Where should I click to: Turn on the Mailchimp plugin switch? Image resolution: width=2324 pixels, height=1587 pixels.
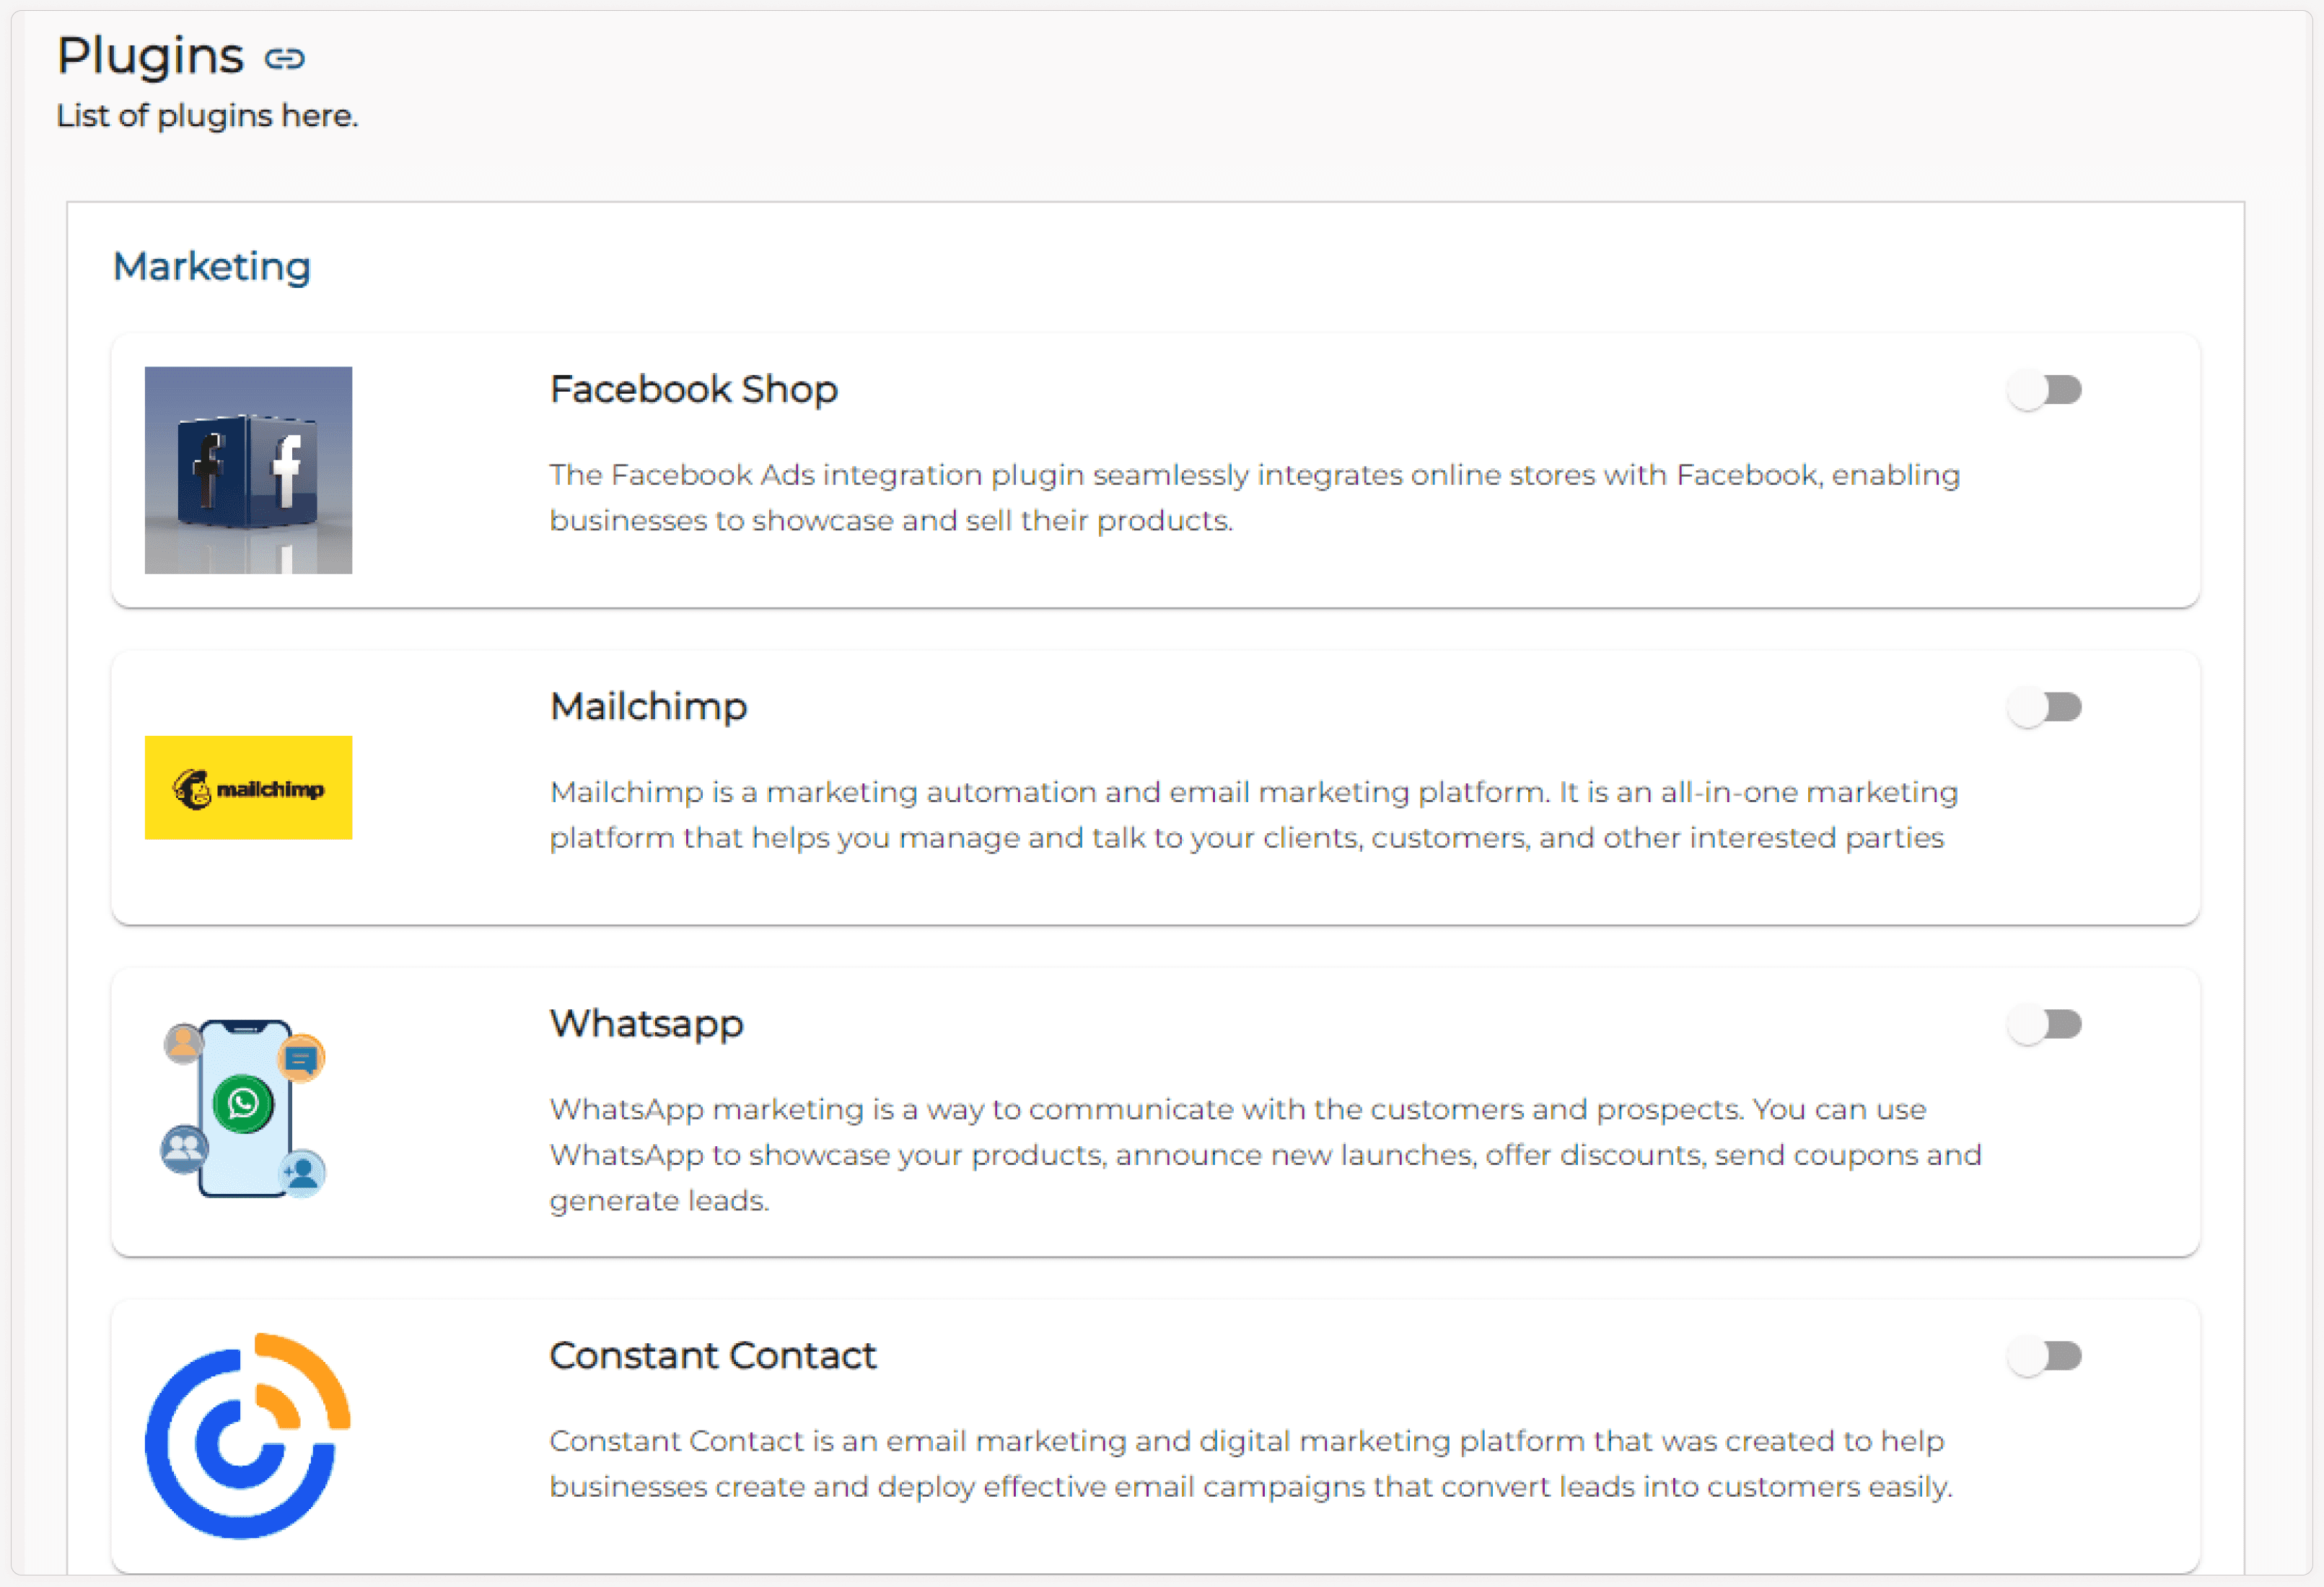pos(2044,708)
